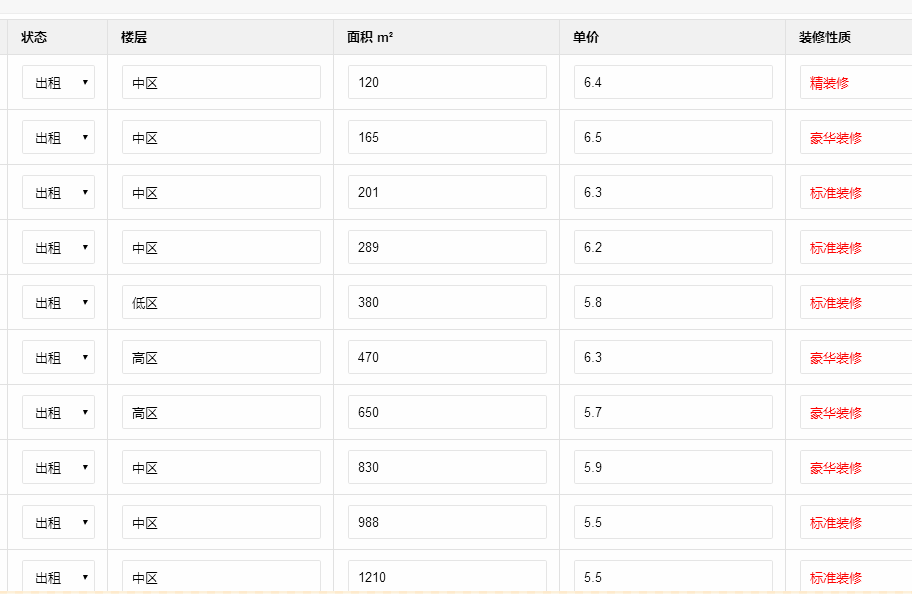Expand 出租 dropdown in the 165 area row
Screen dimensions: 912x594
coord(59,137)
